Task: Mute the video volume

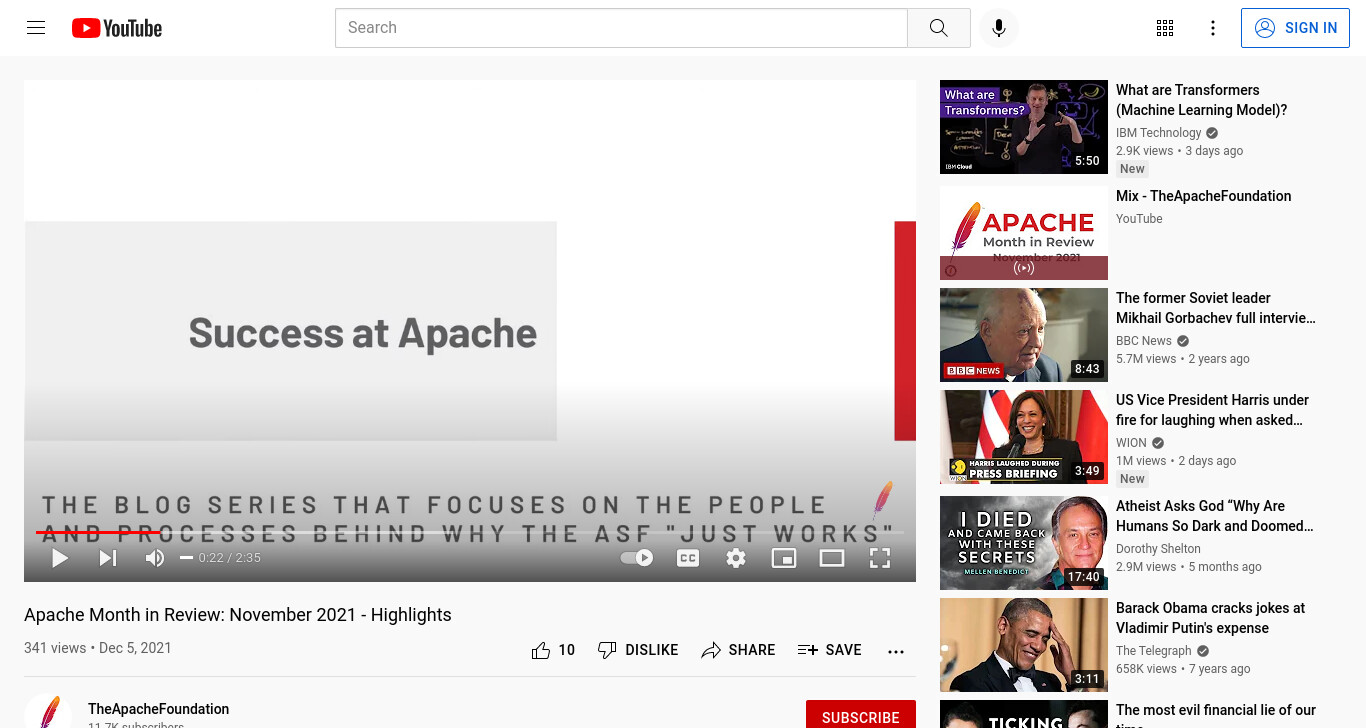Action: pos(154,558)
